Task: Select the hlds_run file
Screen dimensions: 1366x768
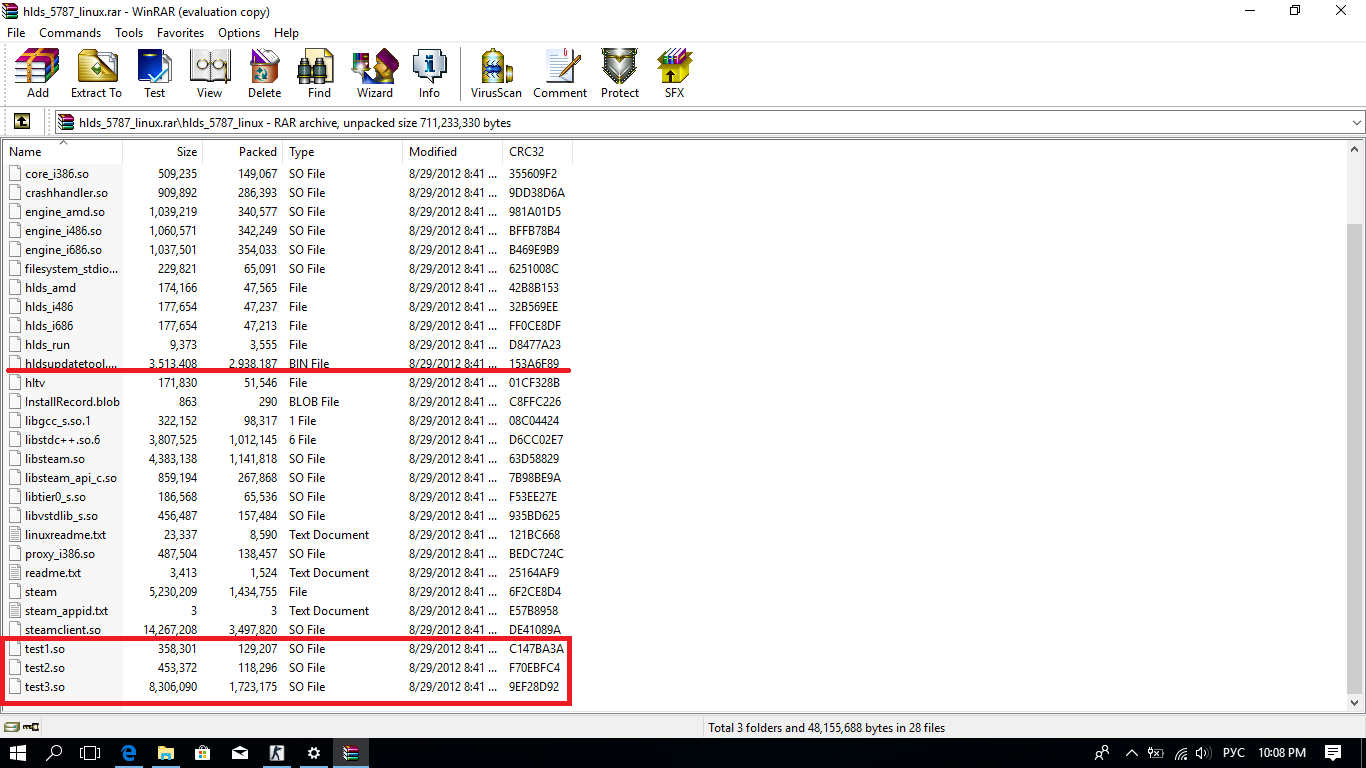Action: point(47,345)
